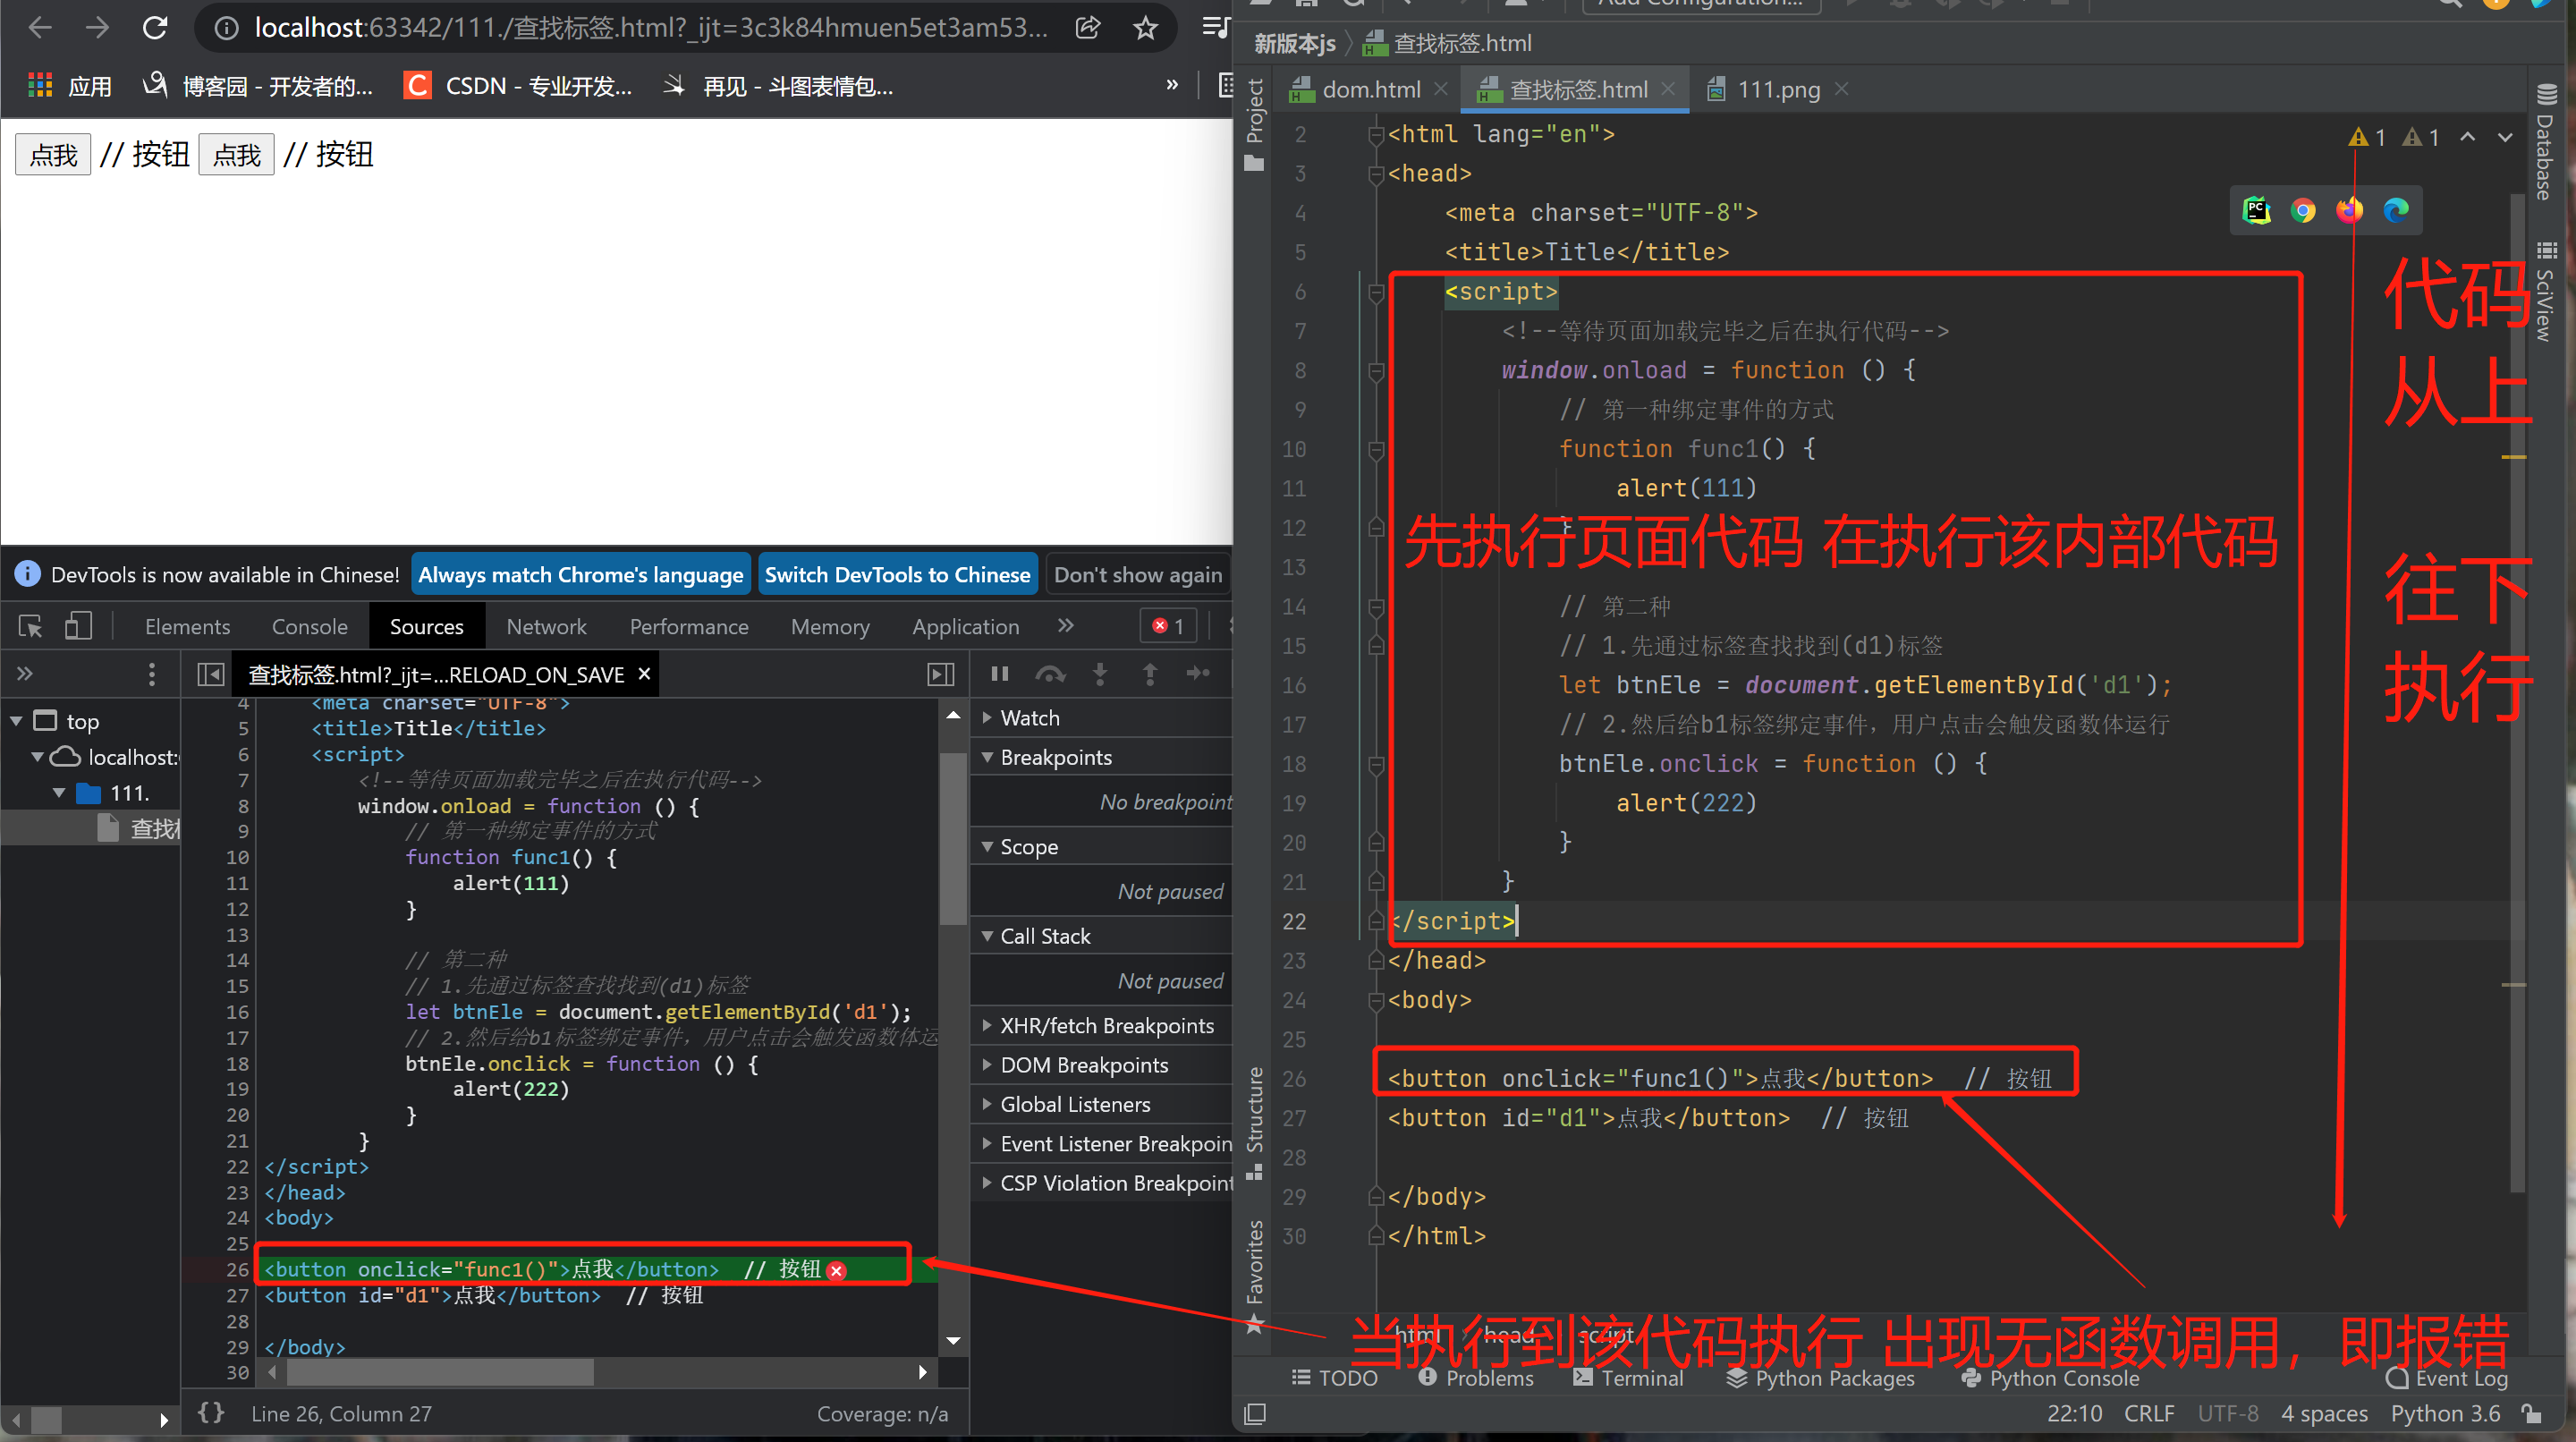
Task: Click the browser forward arrow
Action: point(97,28)
